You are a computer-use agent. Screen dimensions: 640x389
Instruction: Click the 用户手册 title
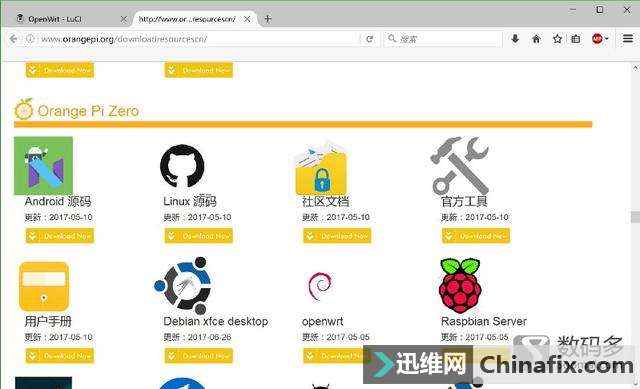tap(48, 321)
